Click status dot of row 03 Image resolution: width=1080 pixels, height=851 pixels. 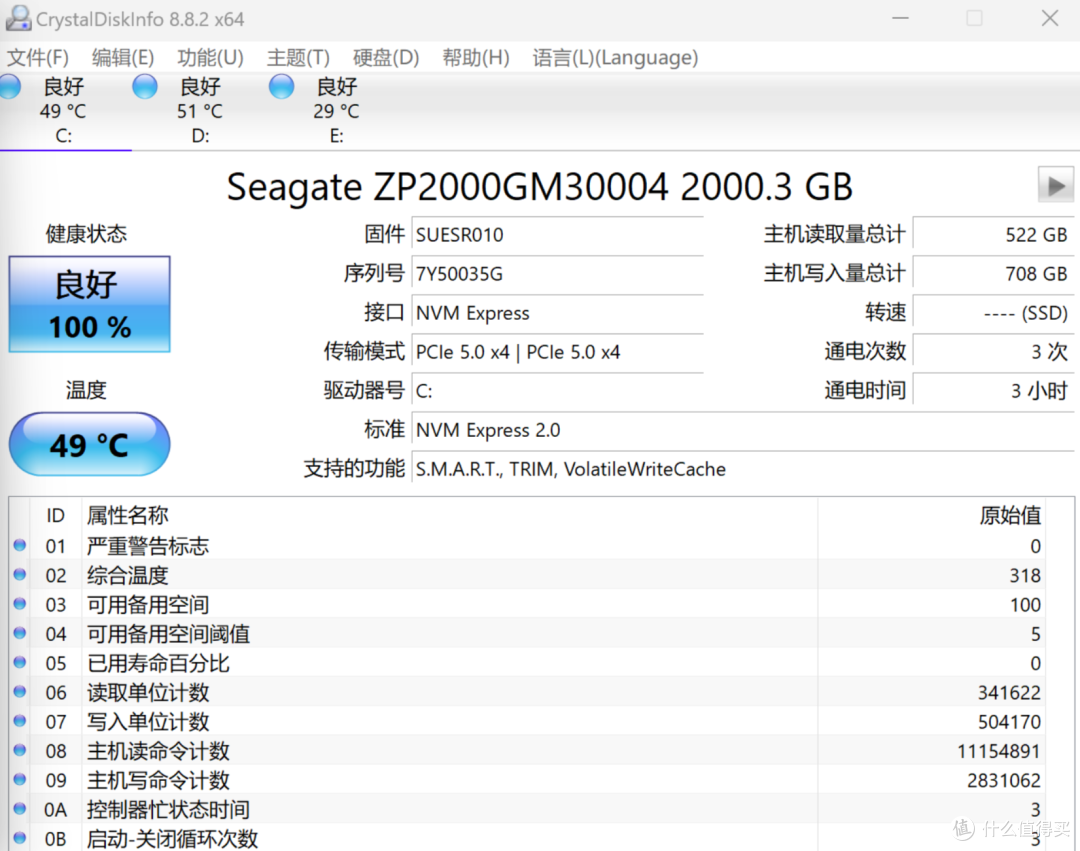click(x=20, y=604)
